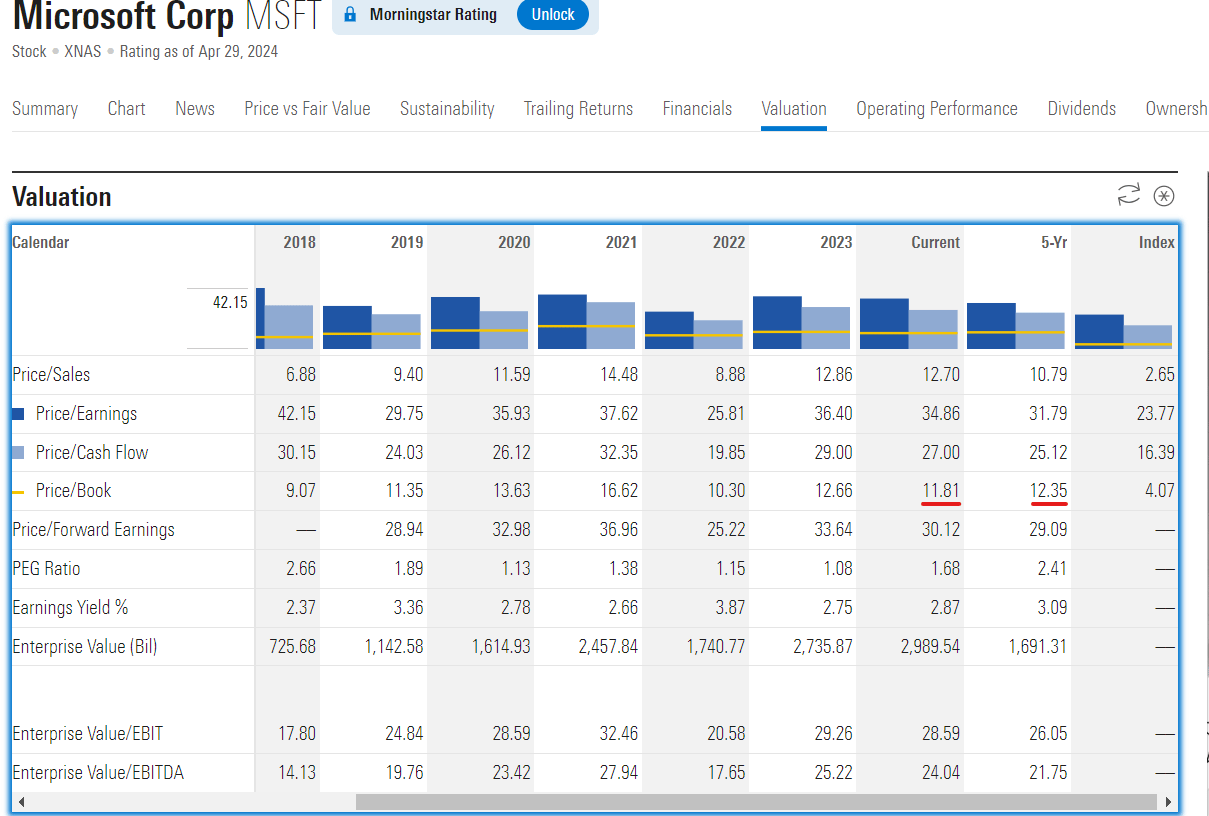This screenshot has width=1209, height=816.
Task: Click the 2021 Price/Earnings value 37.62
Action: (619, 414)
